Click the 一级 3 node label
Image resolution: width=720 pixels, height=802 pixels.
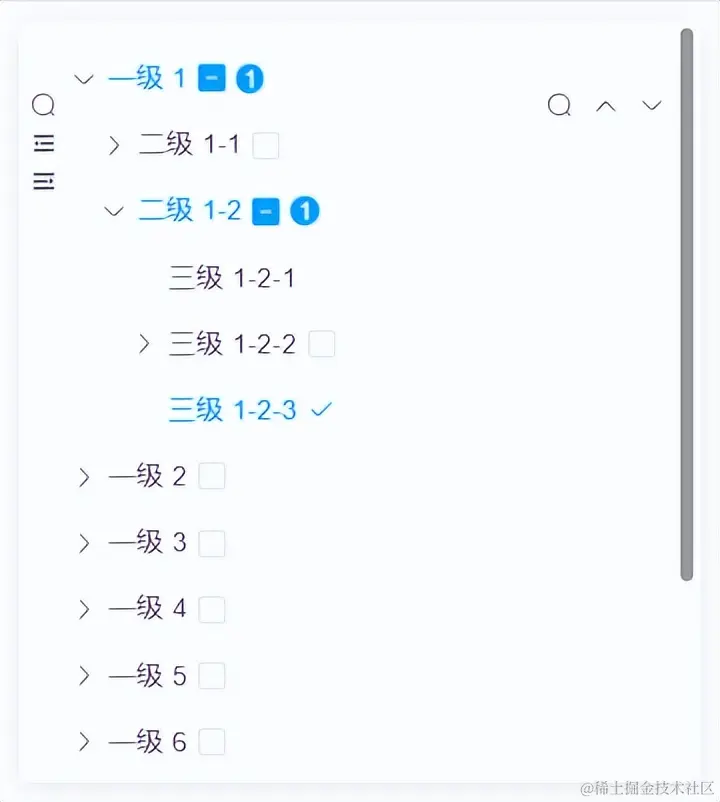(147, 543)
